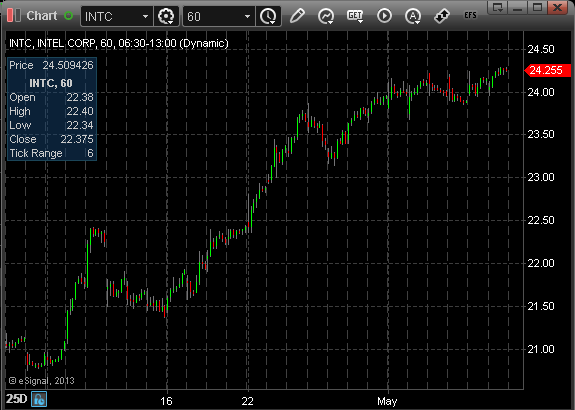Click the GET tools icon
The width and height of the screenshot is (575, 410).
tap(355, 16)
